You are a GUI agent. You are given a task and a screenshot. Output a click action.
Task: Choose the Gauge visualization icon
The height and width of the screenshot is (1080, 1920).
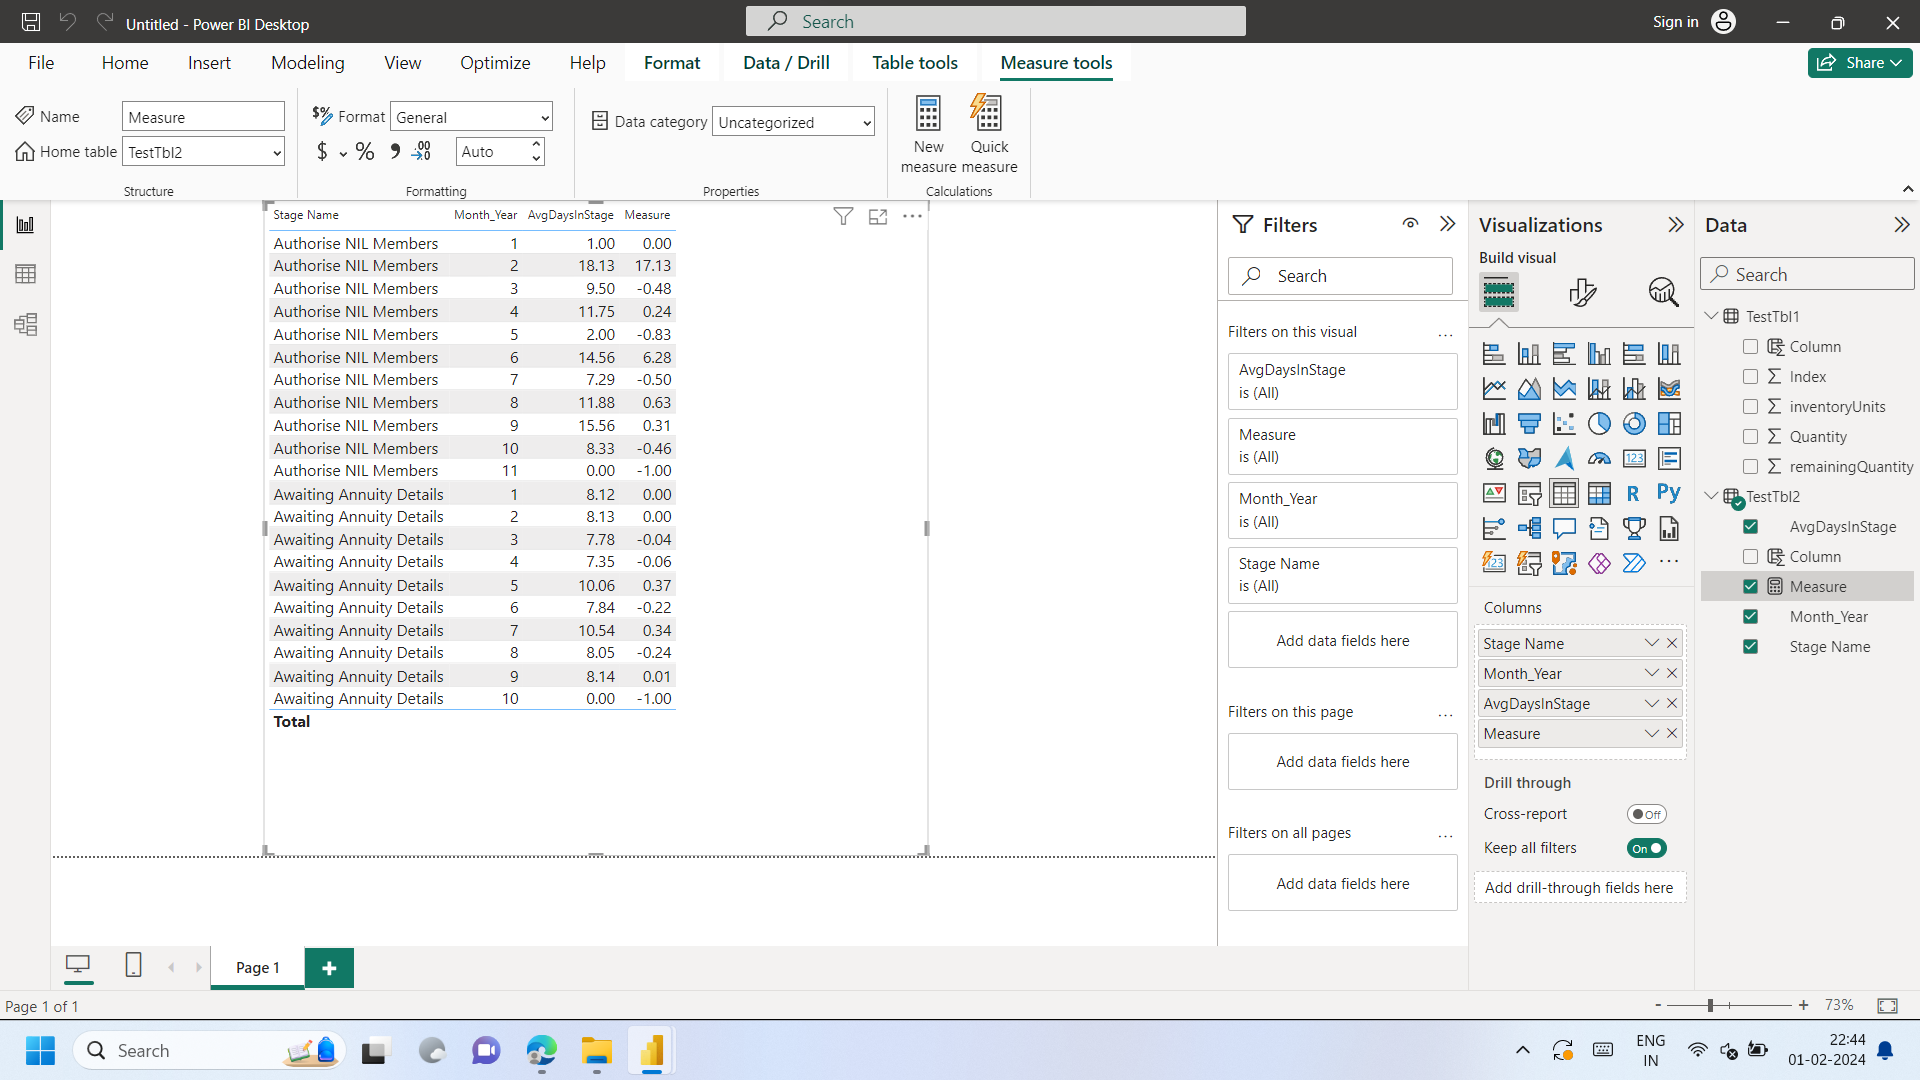coord(1599,458)
